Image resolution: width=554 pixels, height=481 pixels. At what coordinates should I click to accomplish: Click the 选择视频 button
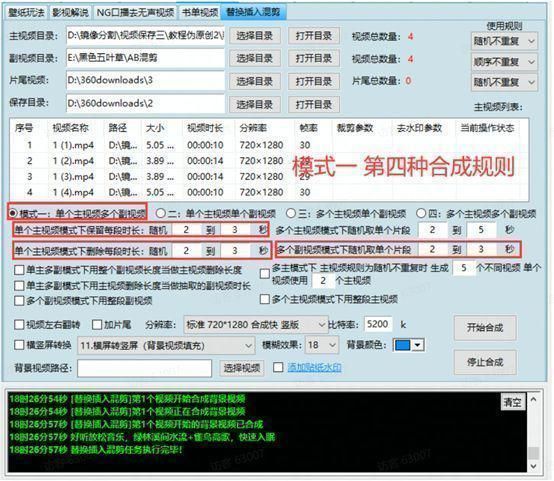tap(242, 368)
